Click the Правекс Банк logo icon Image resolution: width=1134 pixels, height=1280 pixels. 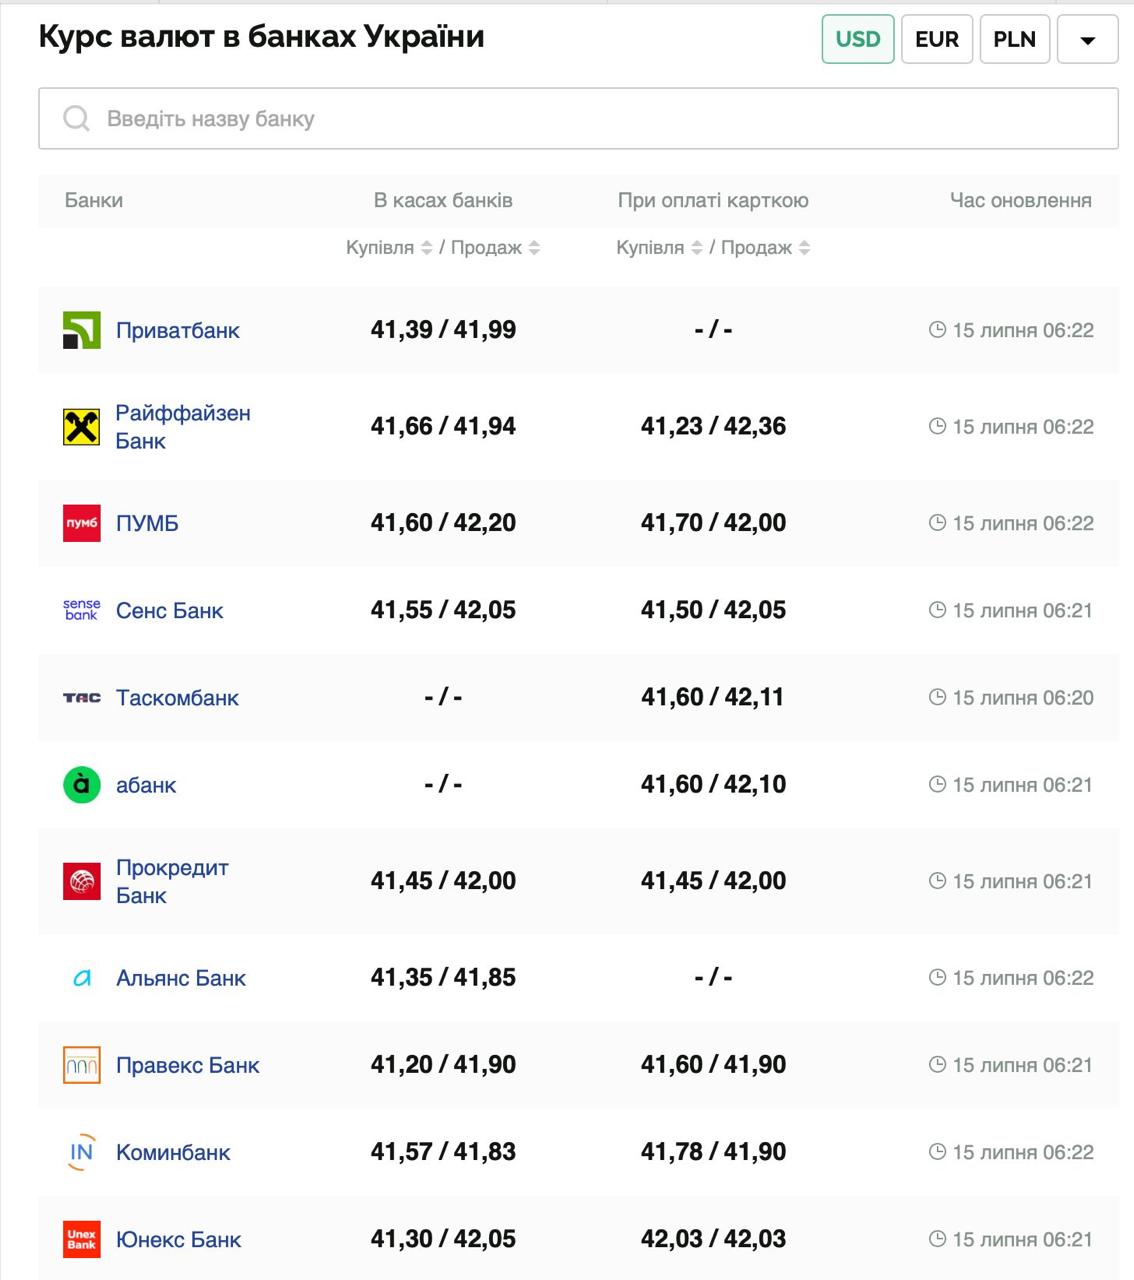tap(81, 1065)
